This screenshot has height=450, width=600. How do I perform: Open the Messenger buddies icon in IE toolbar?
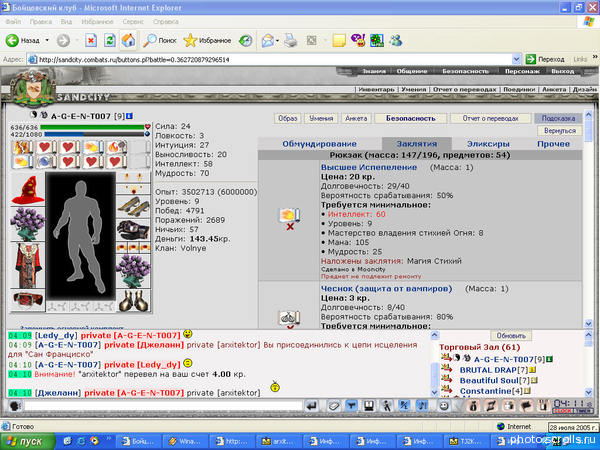click(x=396, y=41)
